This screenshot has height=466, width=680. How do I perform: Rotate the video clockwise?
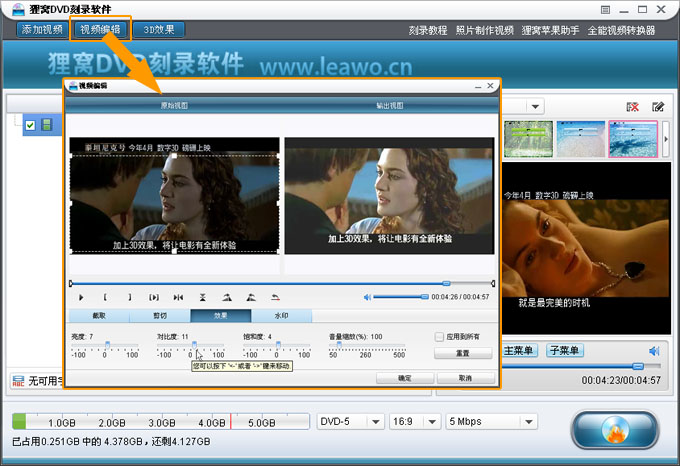tap(227, 297)
